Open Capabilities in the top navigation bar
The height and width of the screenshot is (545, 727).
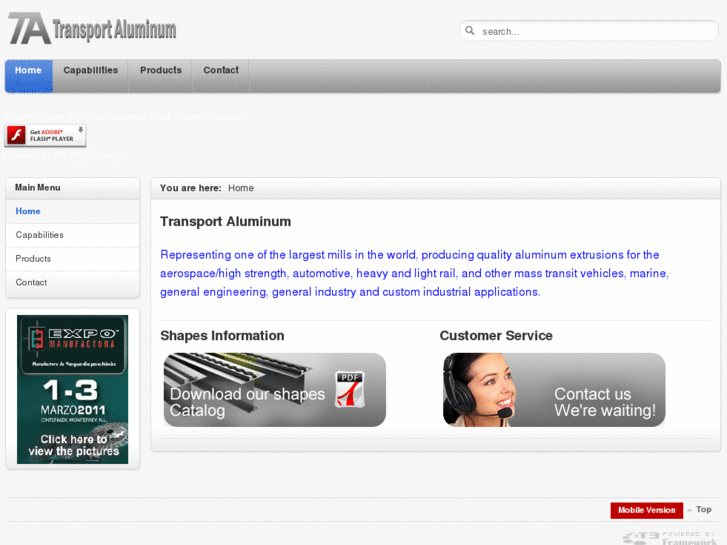pos(90,76)
